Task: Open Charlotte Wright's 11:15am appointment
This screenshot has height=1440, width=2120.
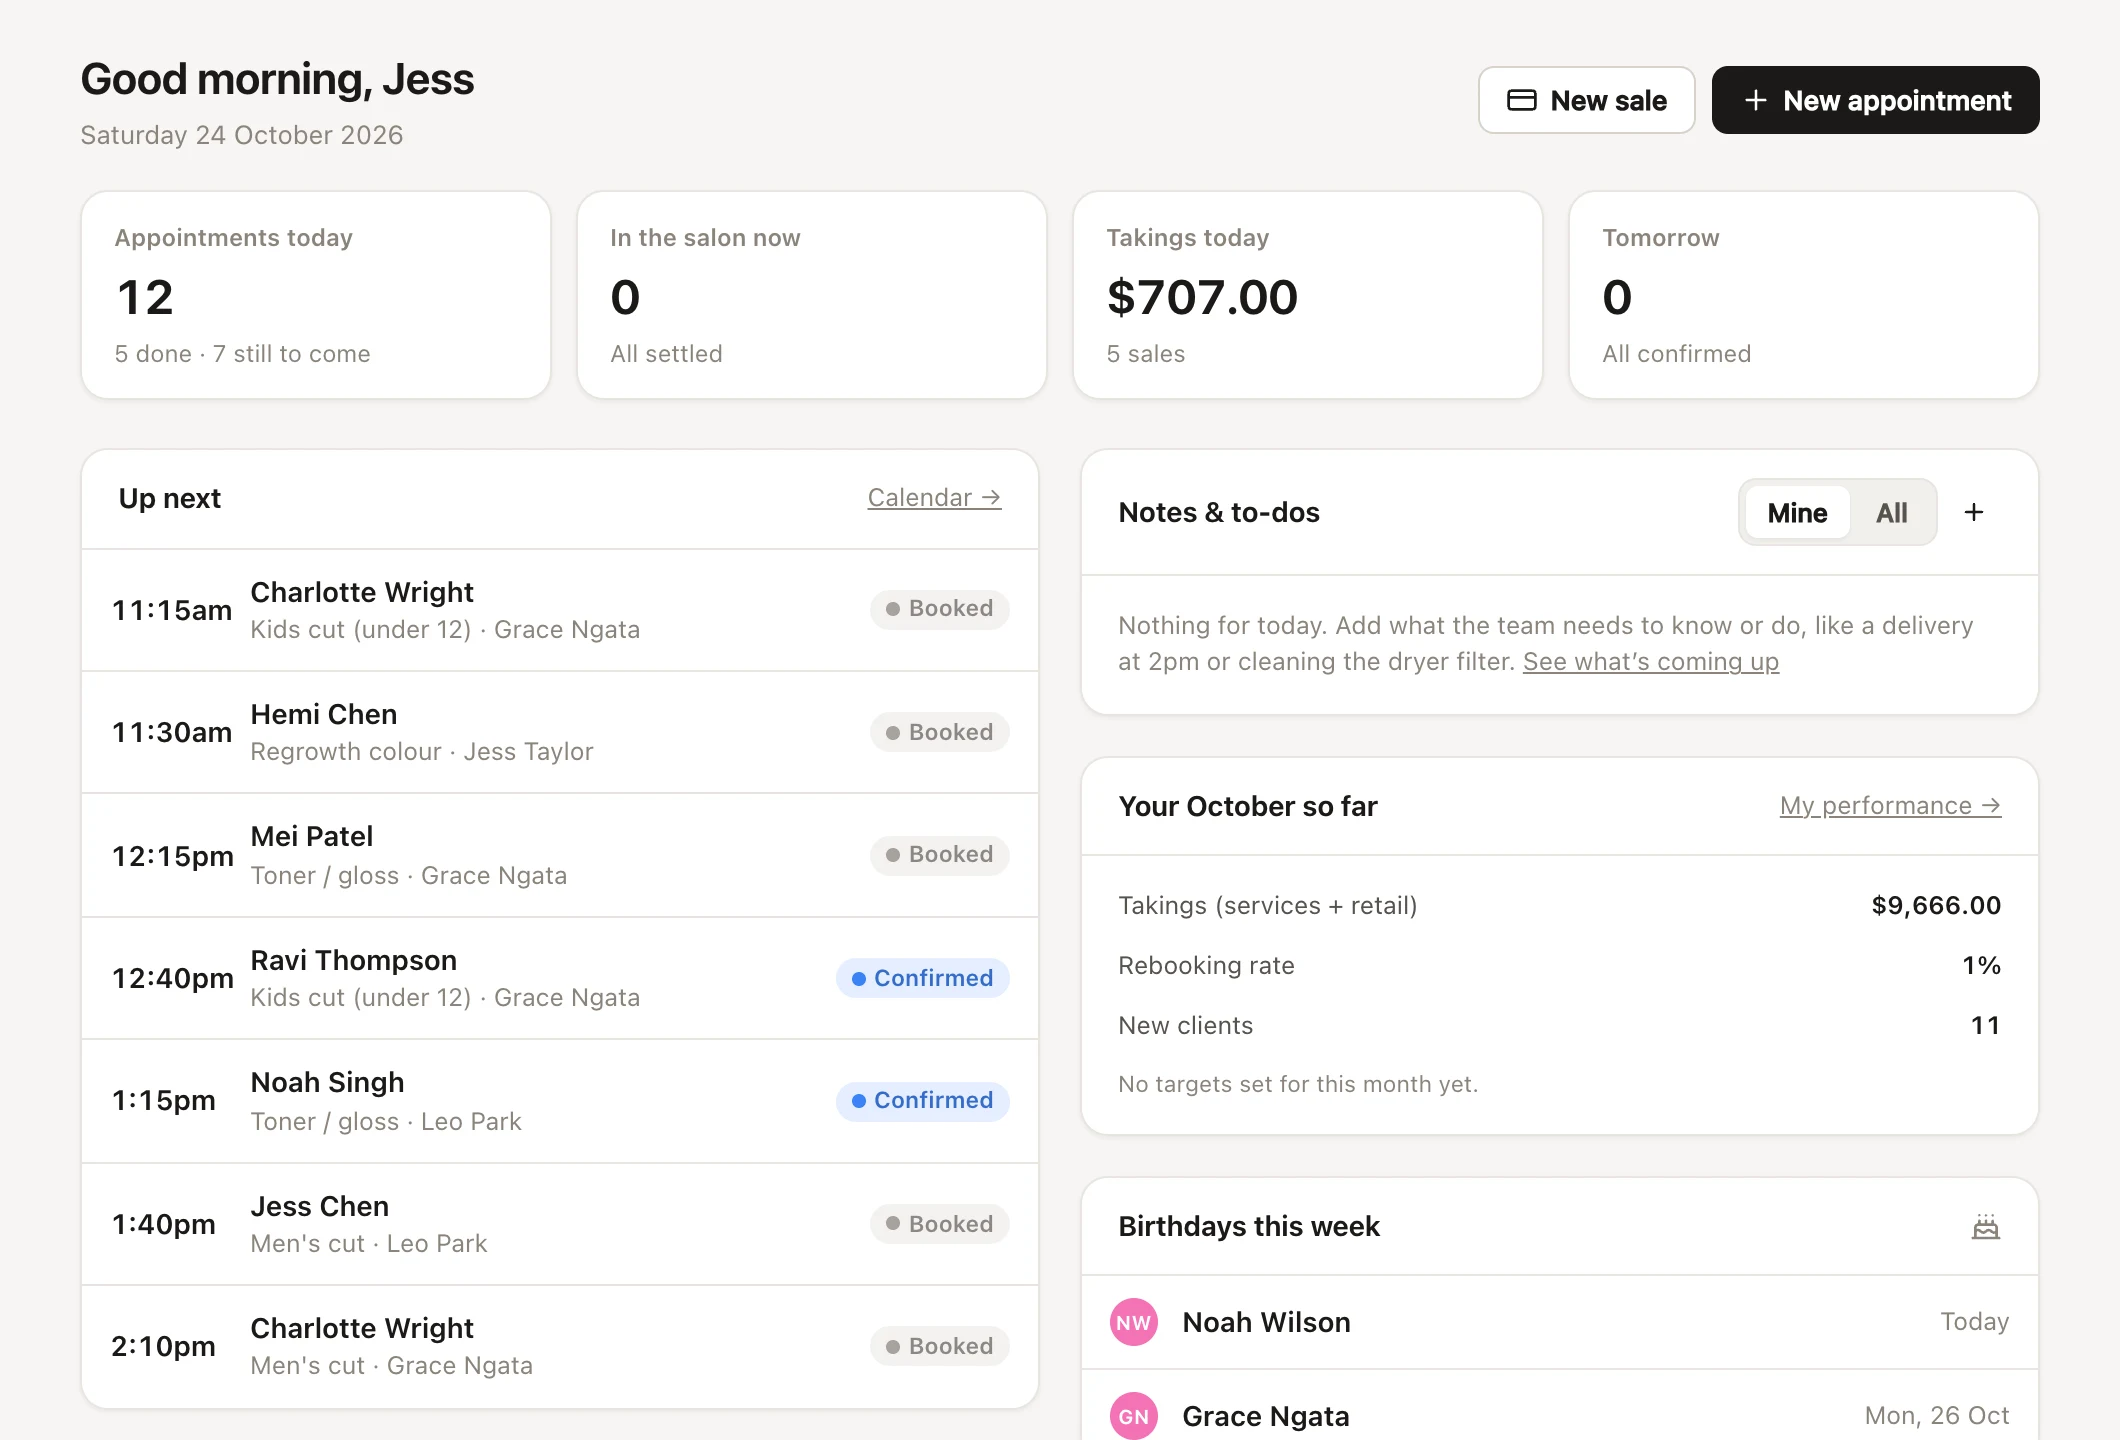Action: pos(560,610)
